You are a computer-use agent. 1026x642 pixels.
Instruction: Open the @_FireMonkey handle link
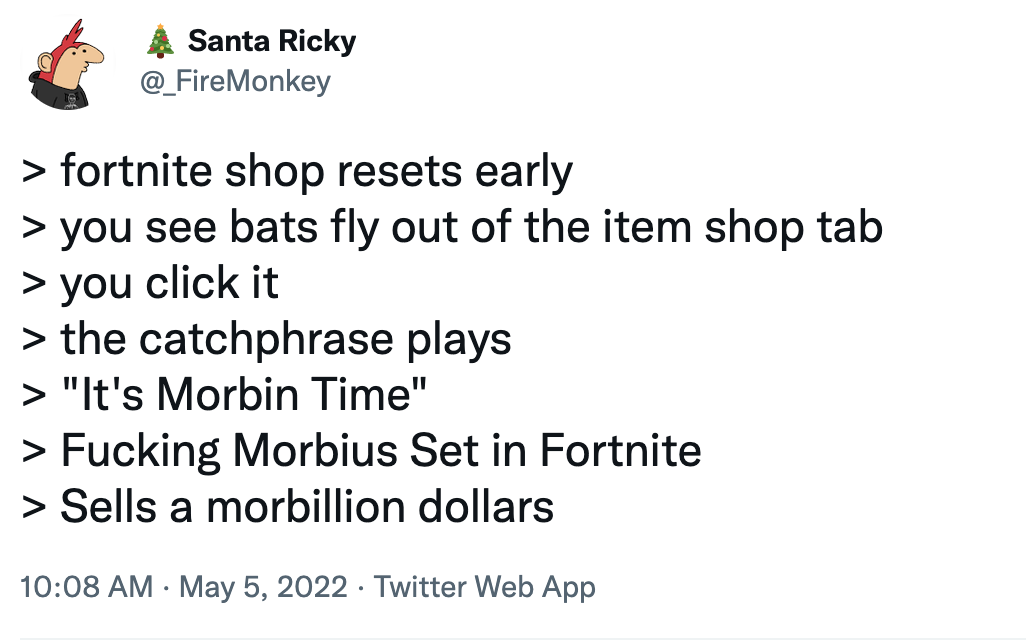pos(237,80)
